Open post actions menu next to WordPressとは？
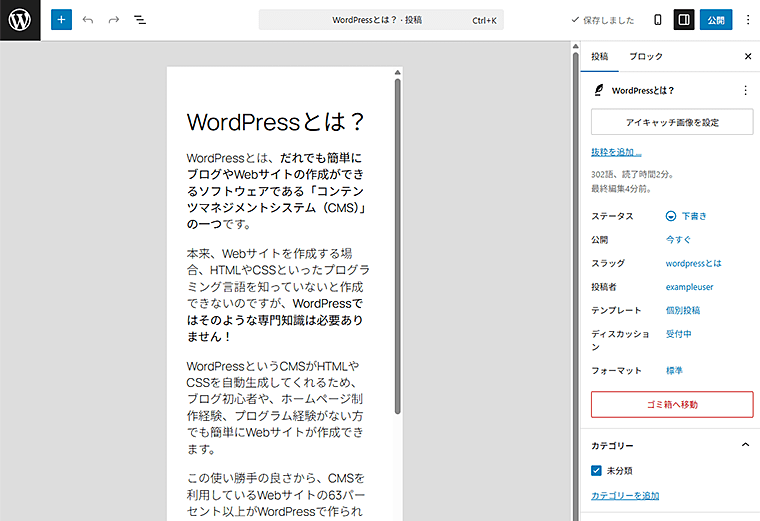 point(745,91)
